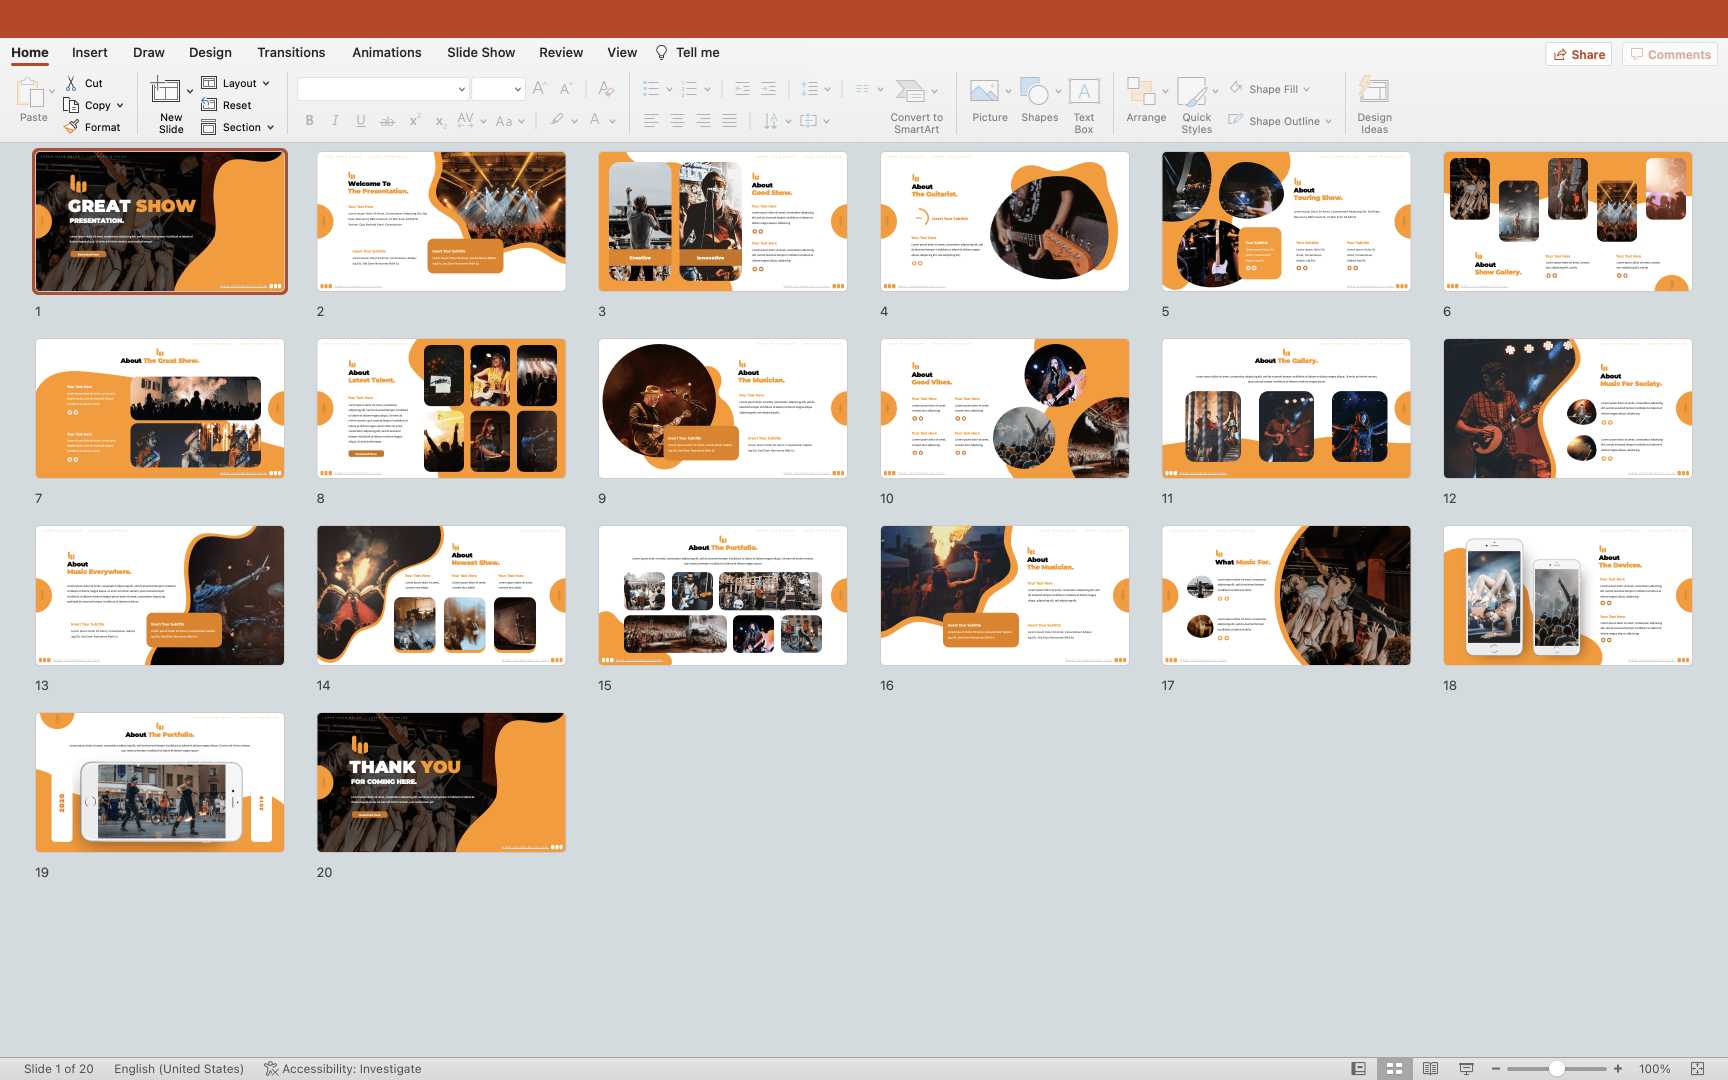Insert a Text Box
Viewport: 1728px width, 1080px height.
click(x=1084, y=92)
